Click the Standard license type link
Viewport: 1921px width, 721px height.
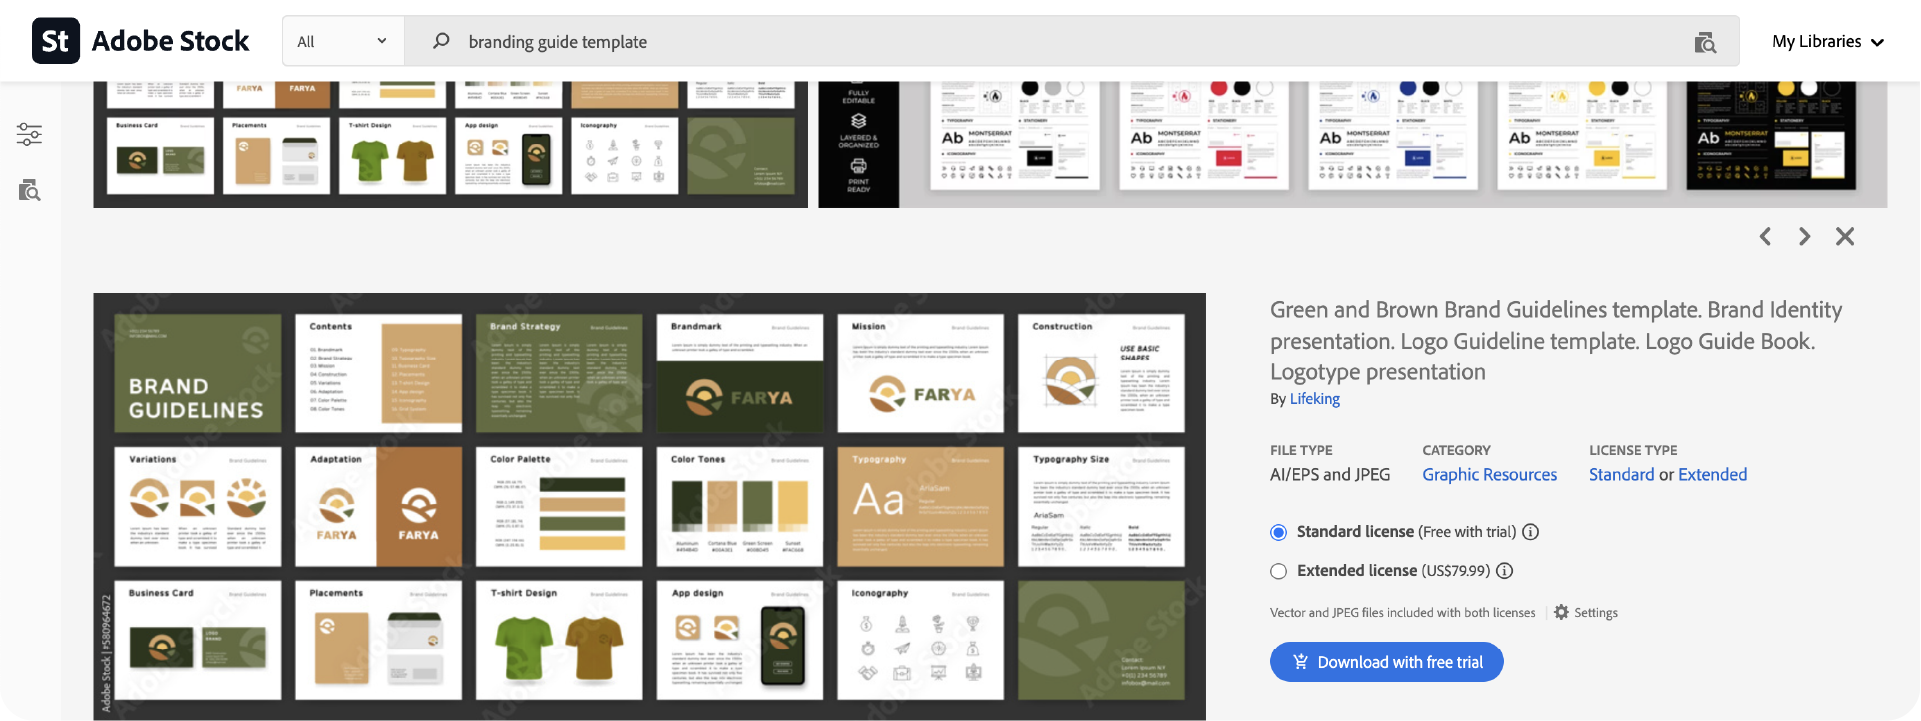point(1621,474)
